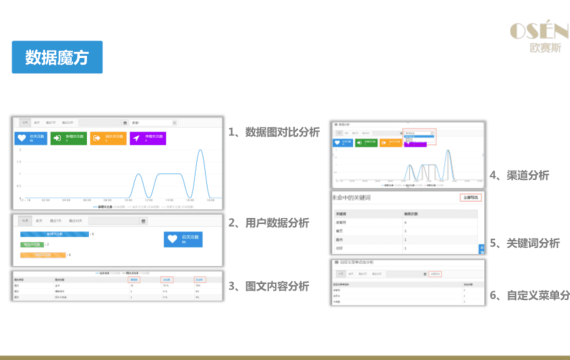Select first time-range tab in user data panel
The image size is (570, 360).
[25, 221]
